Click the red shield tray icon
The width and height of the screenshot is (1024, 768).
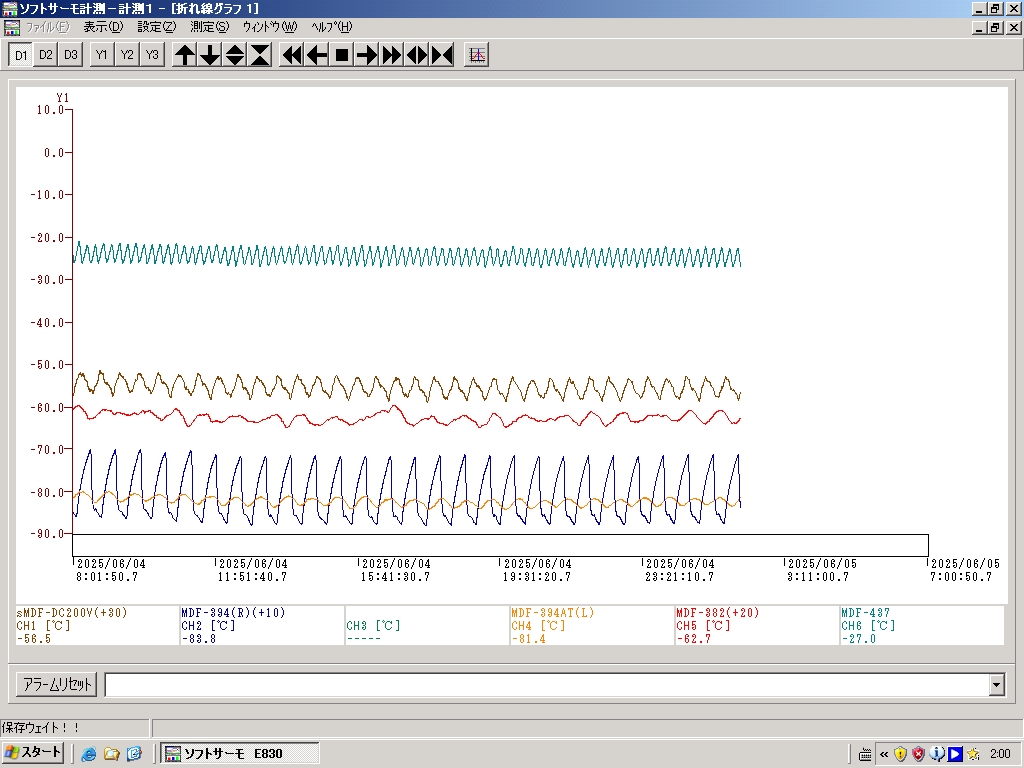tap(919, 754)
